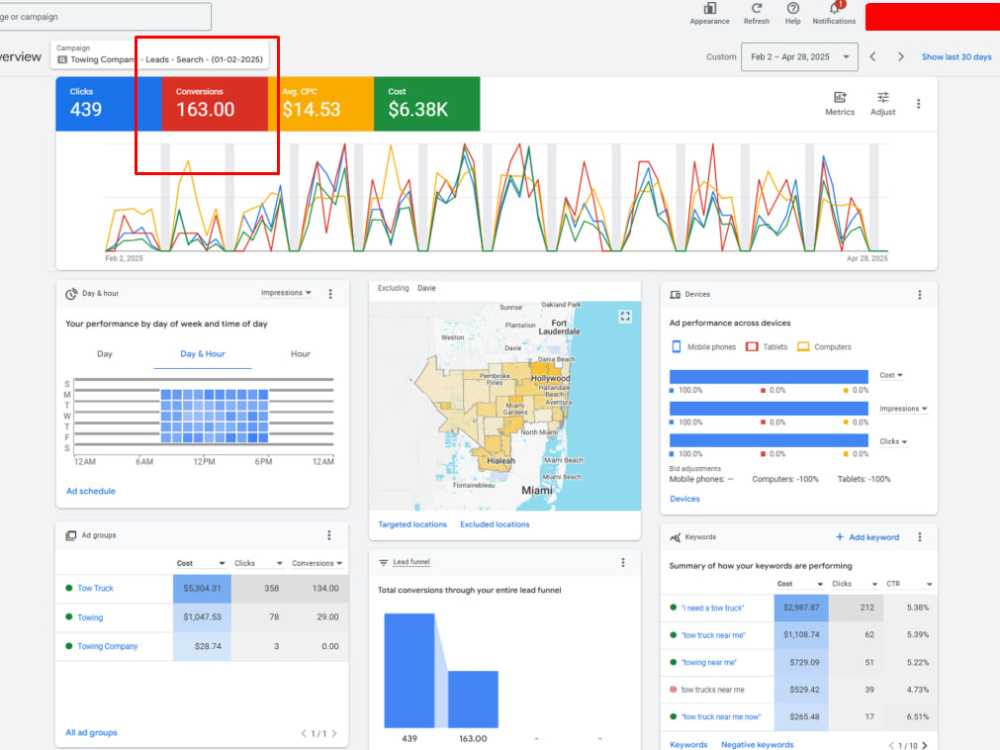Open the Appearance settings icon
Viewport: 1000px width, 750px height.
709,8
